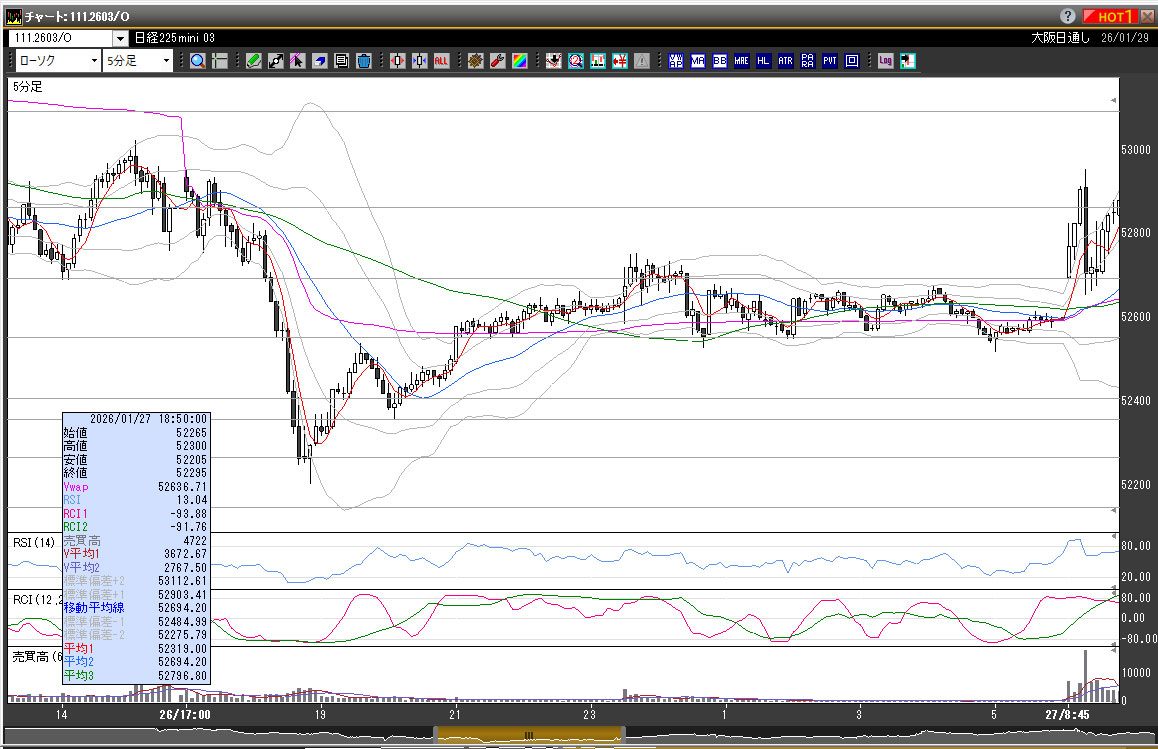Click the trash can delete icon
Screen dimensions: 1158x749
pyautogui.click(x=364, y=61)
